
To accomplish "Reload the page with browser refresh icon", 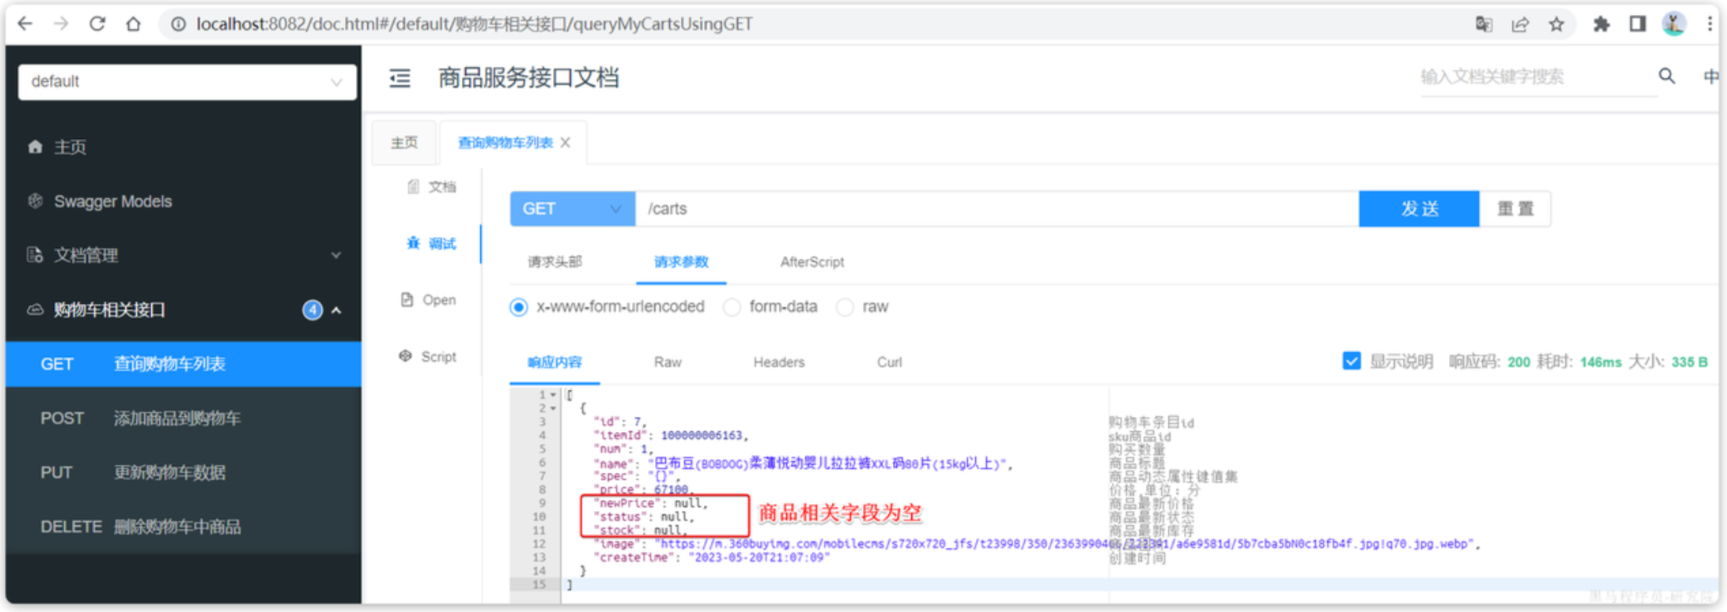I will click(x=97, y=24).
